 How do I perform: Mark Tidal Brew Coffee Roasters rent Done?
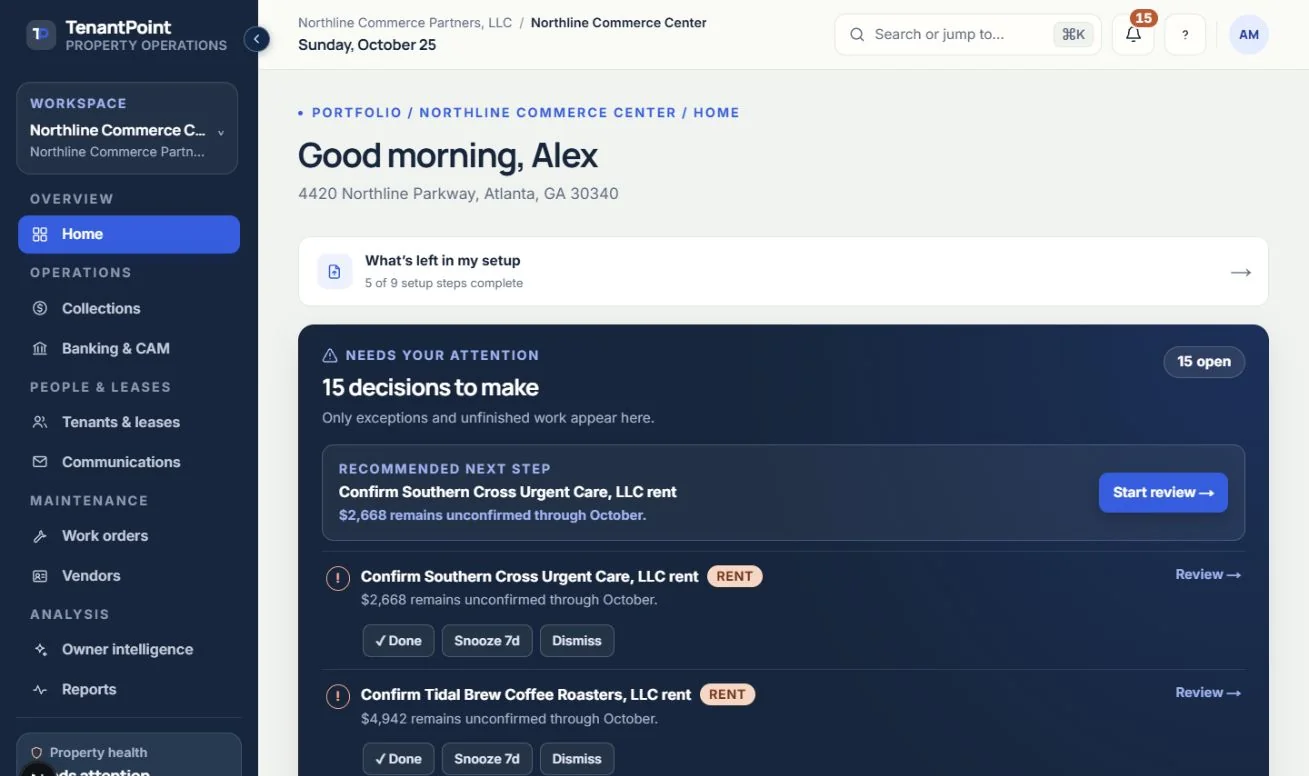pyautogui.click(x=398, y=759)
